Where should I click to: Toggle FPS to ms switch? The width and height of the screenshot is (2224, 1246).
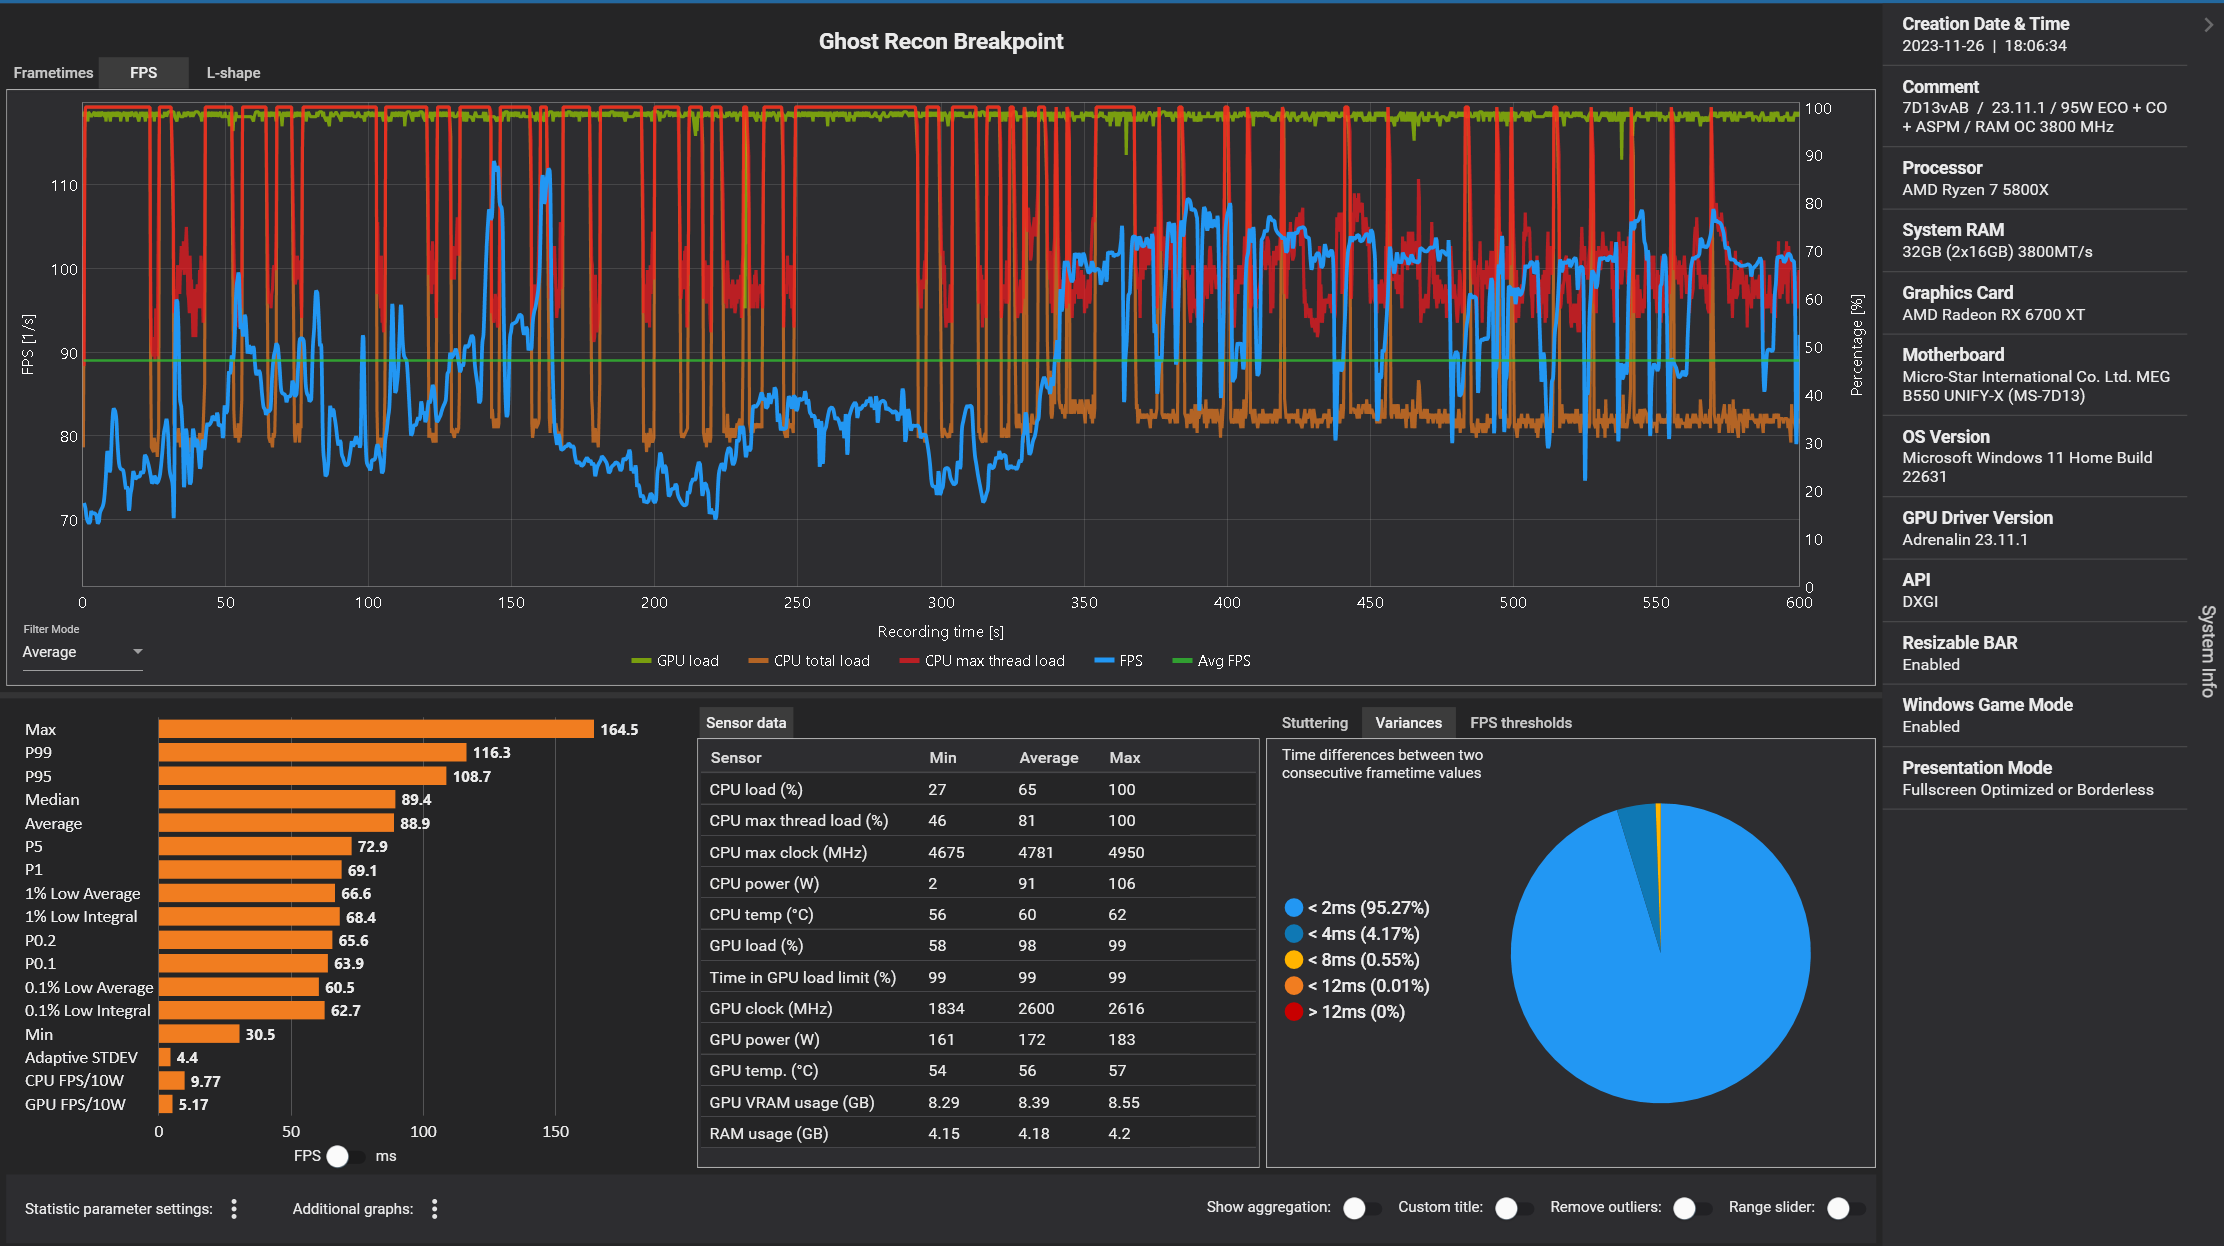click(346, 1156)
